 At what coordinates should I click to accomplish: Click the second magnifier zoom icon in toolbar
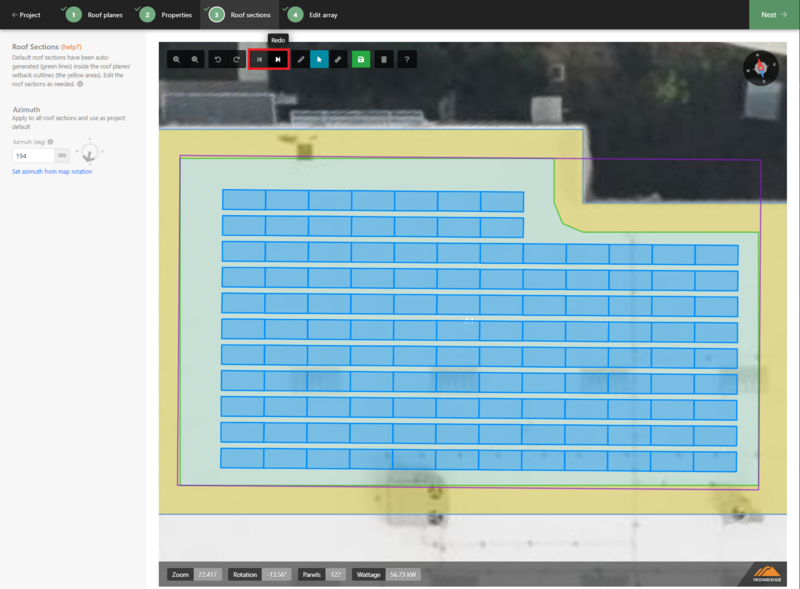click(x=196, y=60)
